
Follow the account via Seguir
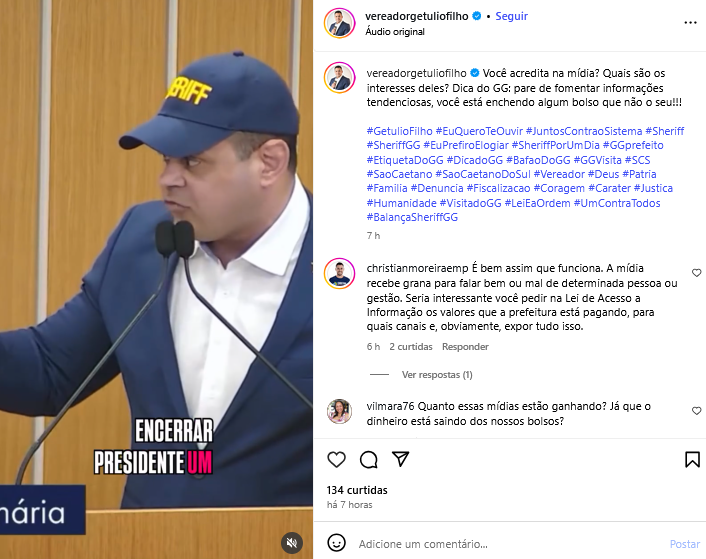coord(511,16)
